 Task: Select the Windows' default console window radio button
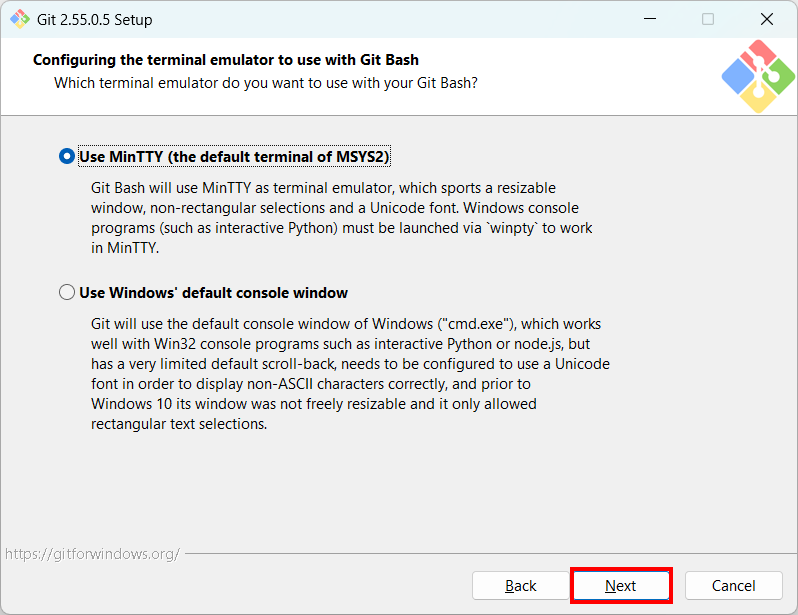(67, 292)
